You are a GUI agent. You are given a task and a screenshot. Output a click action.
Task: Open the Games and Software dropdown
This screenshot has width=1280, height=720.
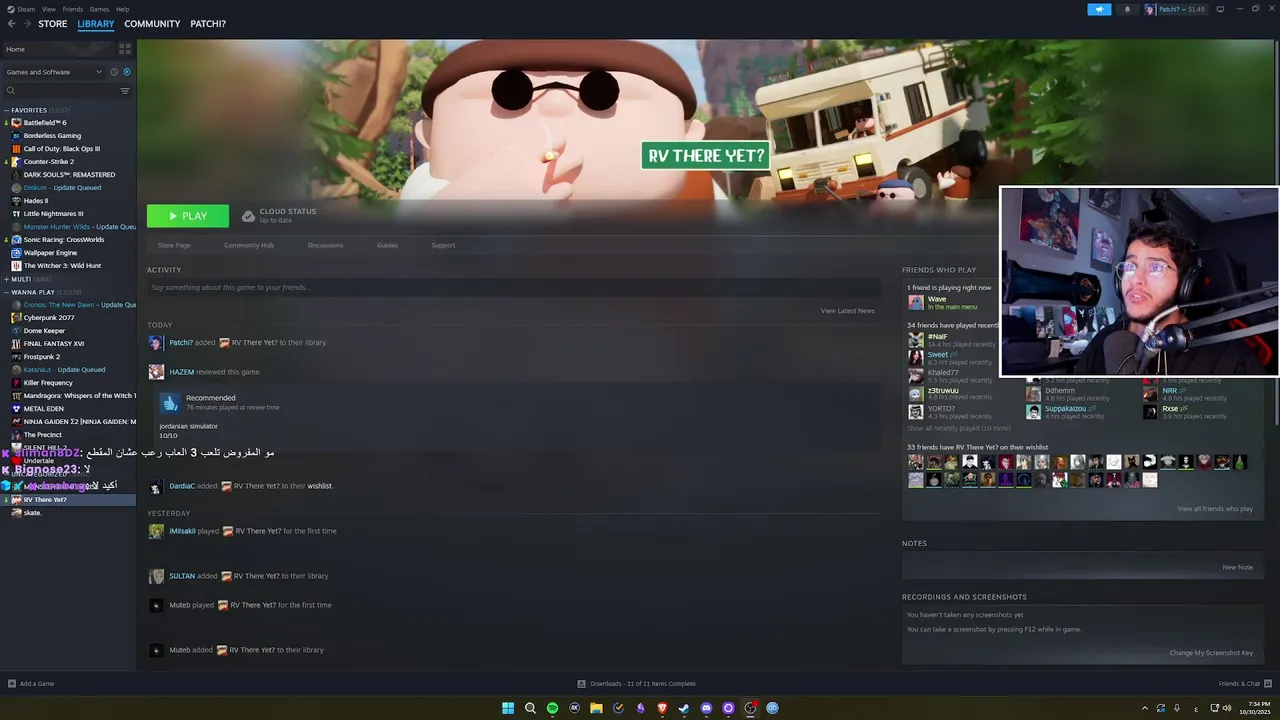click(55, 72)
